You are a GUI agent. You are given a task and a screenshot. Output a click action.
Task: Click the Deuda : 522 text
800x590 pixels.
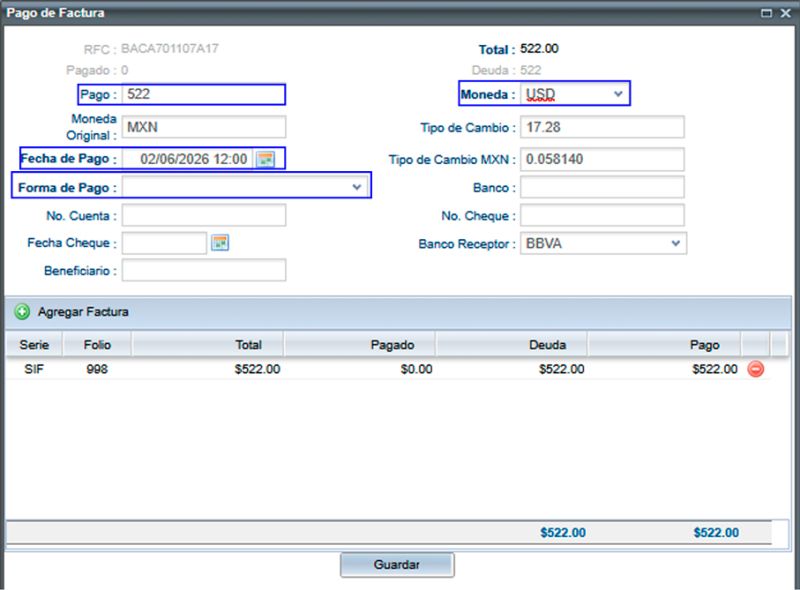(506, 70)
